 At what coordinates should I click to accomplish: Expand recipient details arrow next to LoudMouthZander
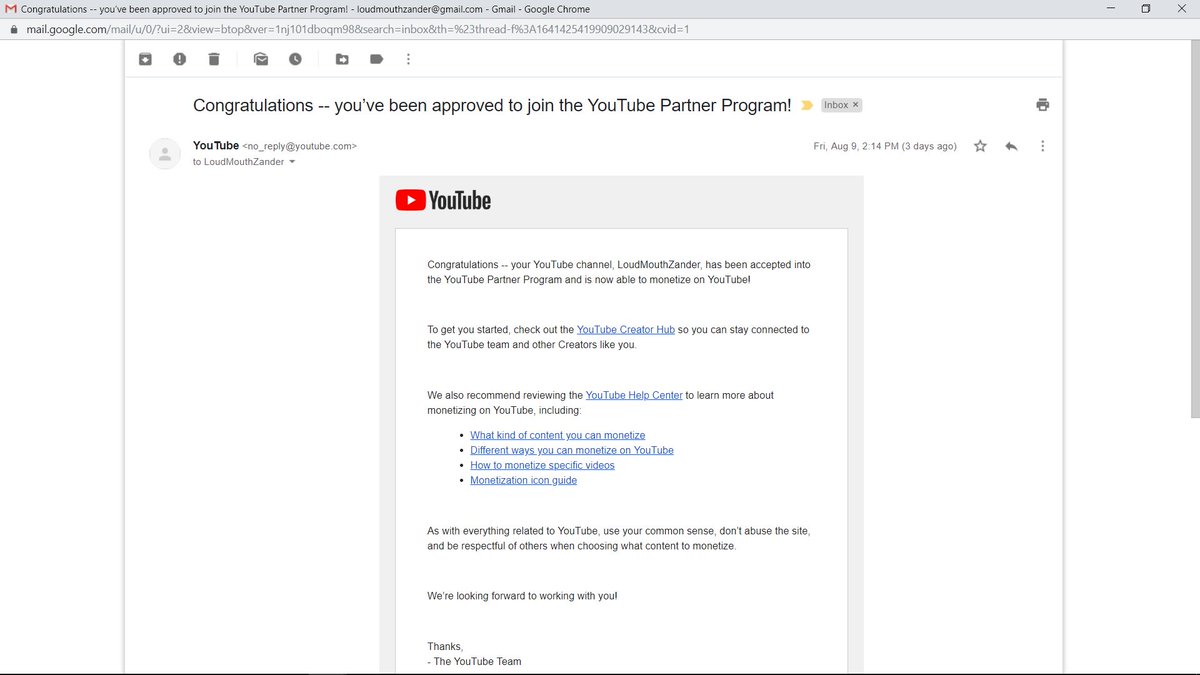tap(292, 162)
